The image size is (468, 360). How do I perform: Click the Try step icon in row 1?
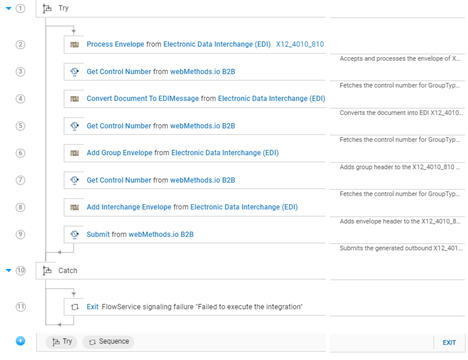pos(47,8)
